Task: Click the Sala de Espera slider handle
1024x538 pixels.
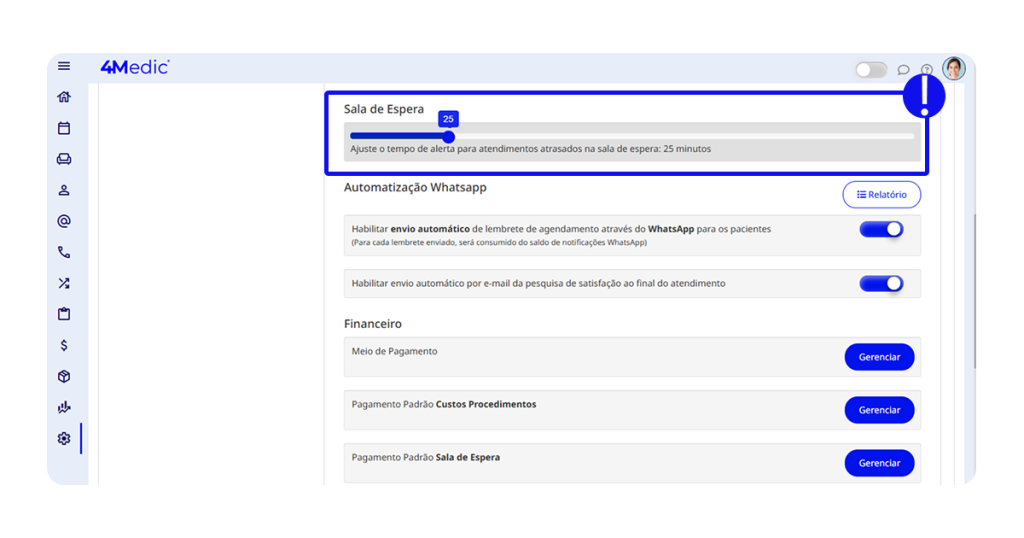Action: (x=448, y=137)
